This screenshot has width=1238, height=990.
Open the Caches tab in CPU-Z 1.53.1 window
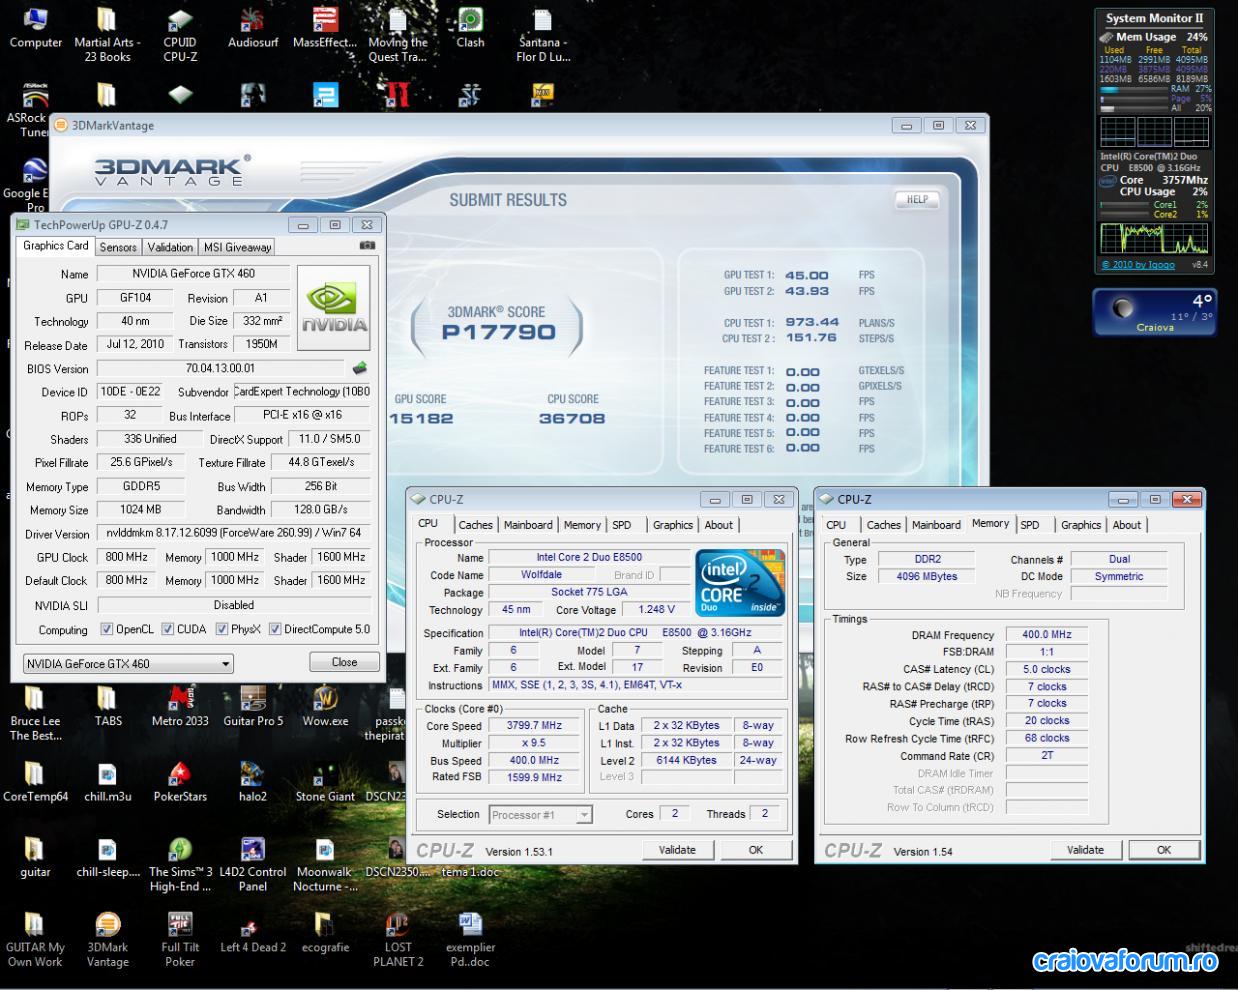pos(476,525)
